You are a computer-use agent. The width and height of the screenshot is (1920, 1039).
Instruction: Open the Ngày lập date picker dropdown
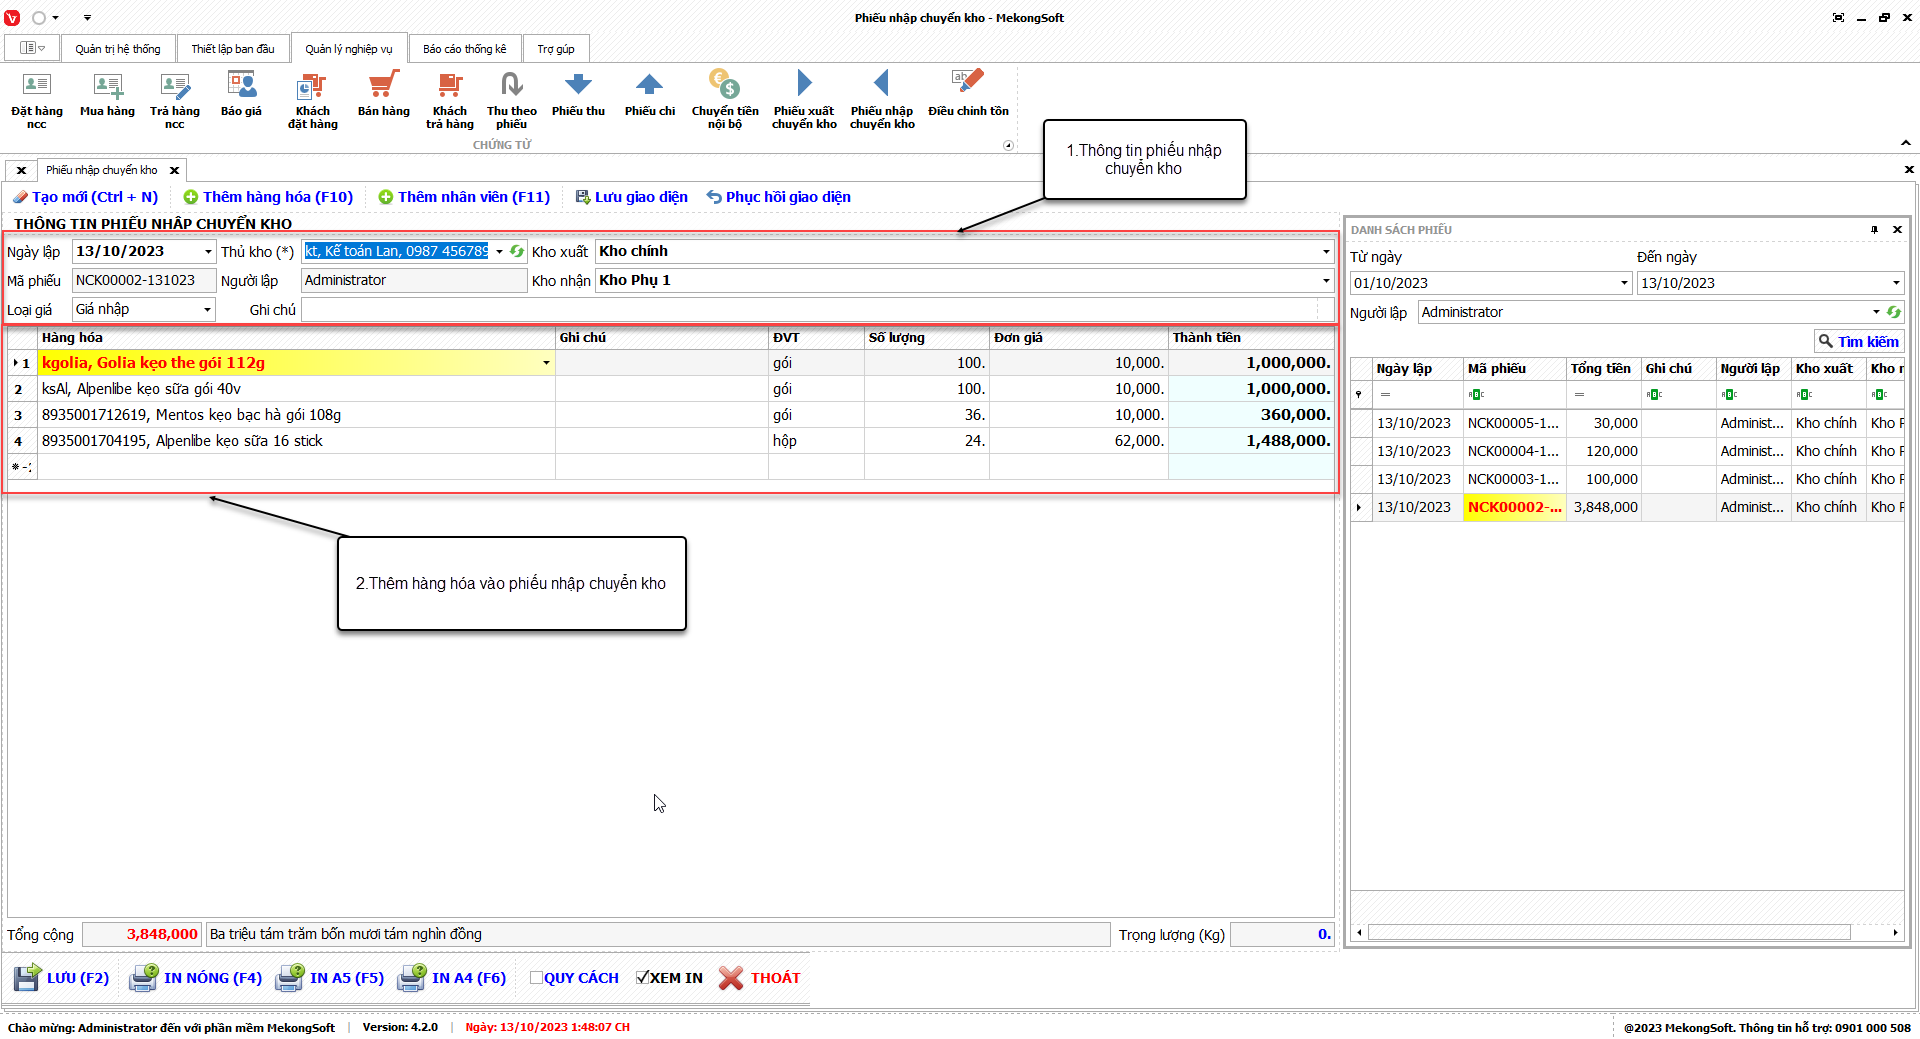(x=208, y=252)
